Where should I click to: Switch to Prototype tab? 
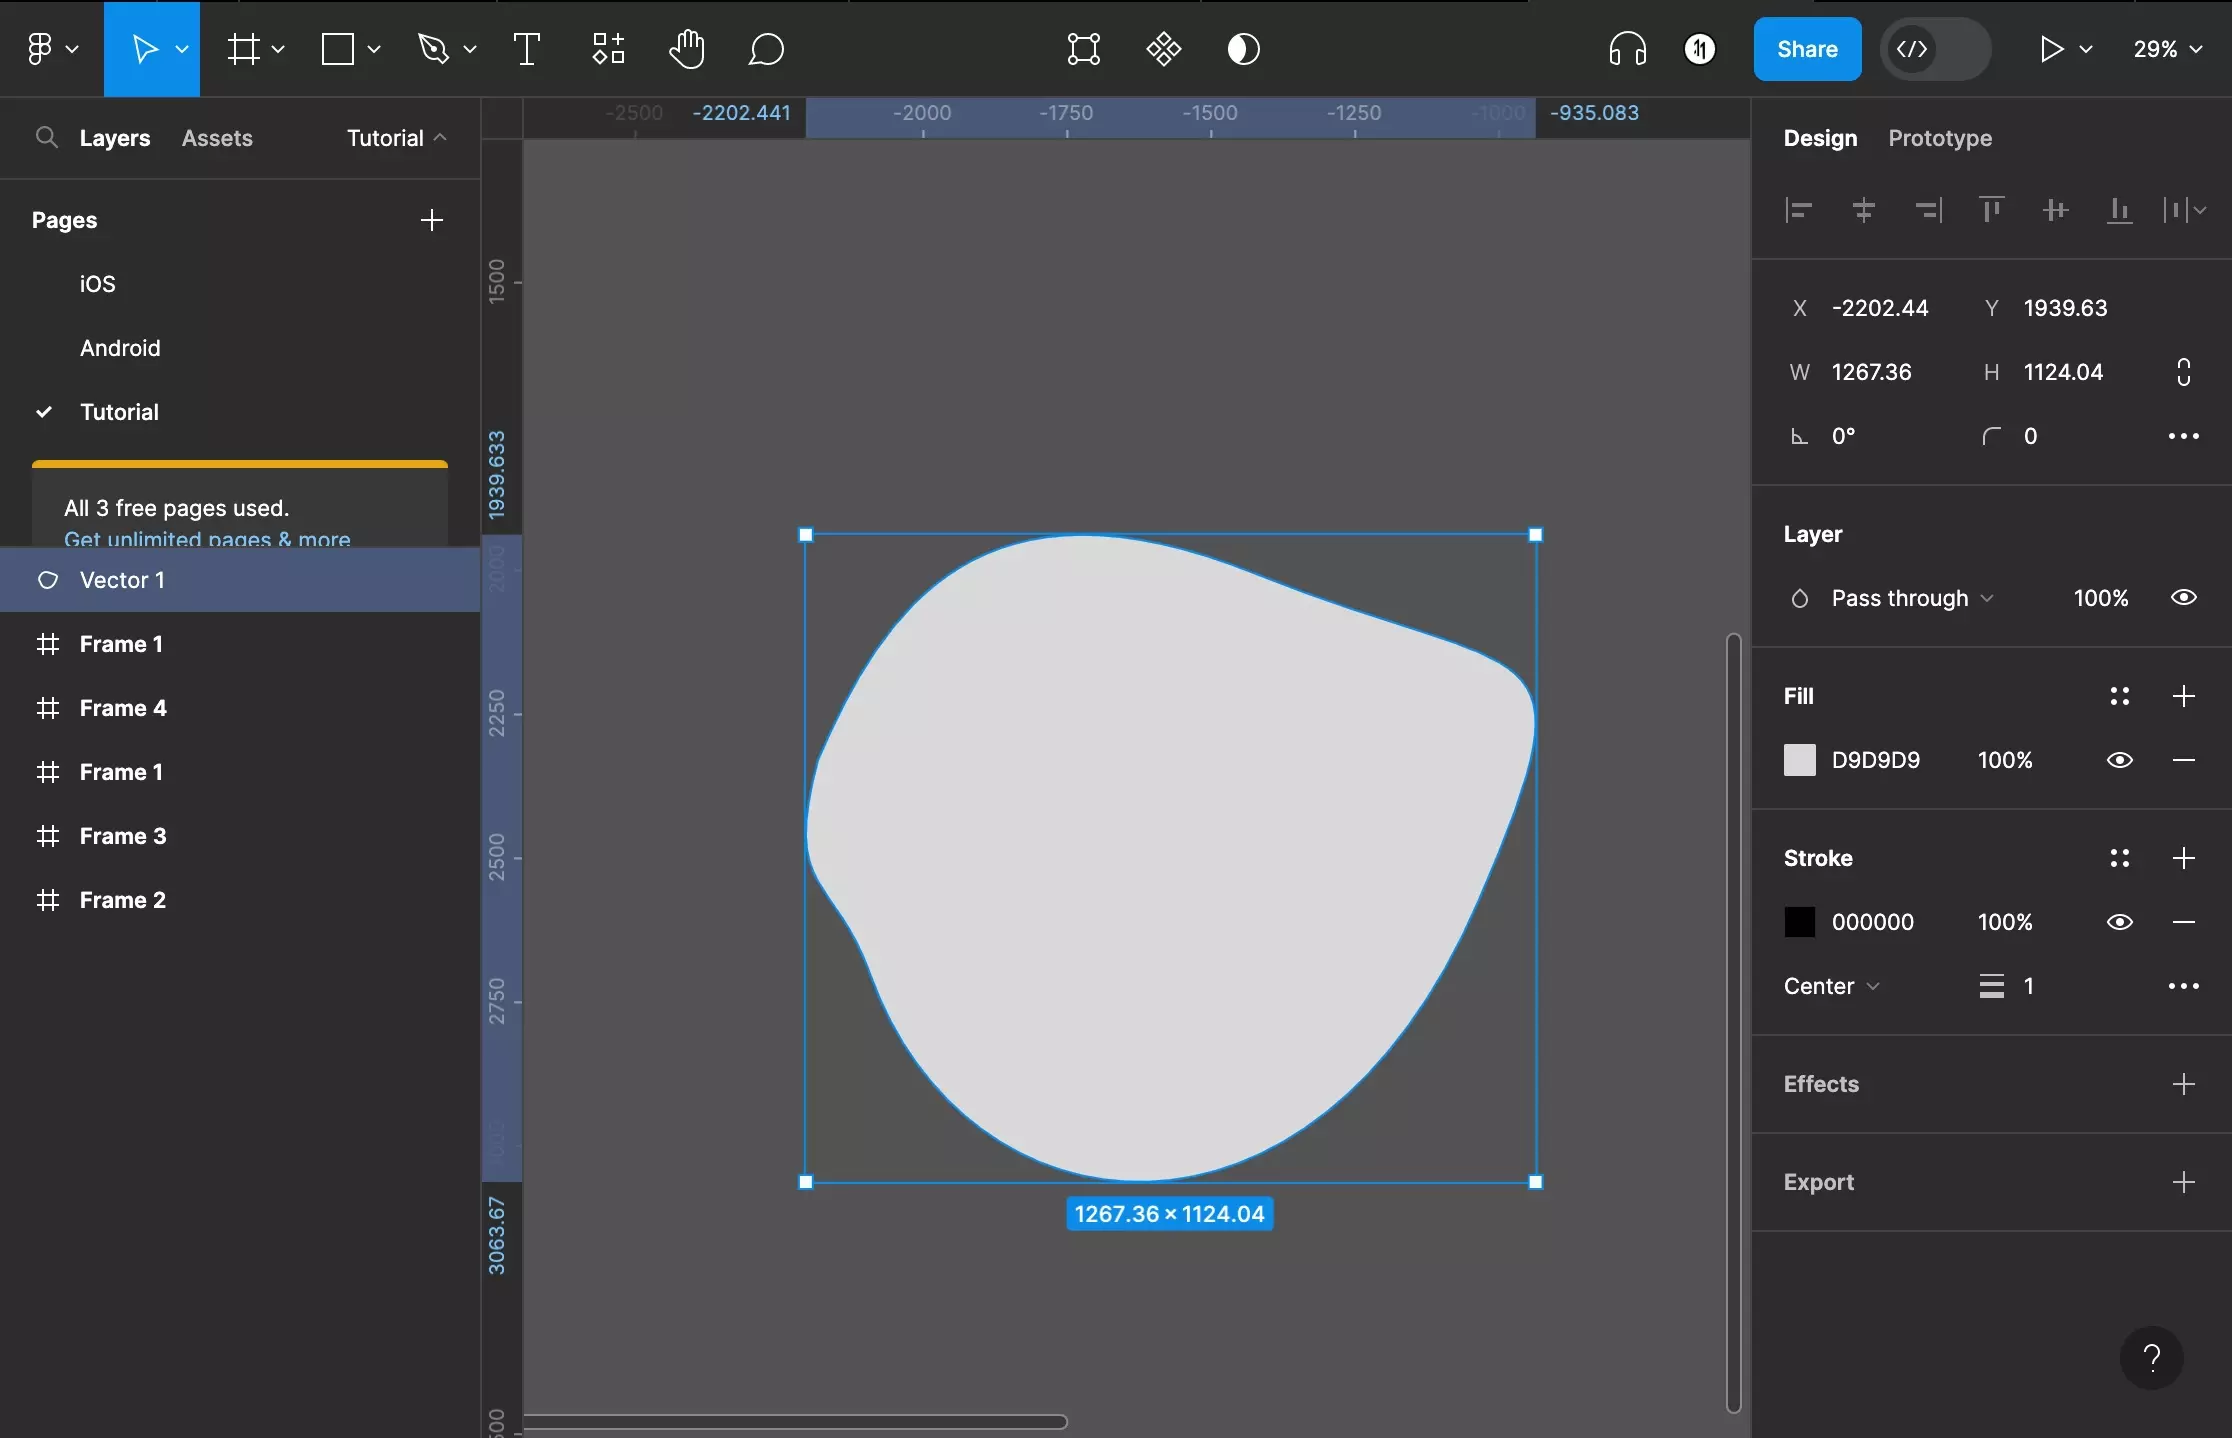[x=1939, y=137]
